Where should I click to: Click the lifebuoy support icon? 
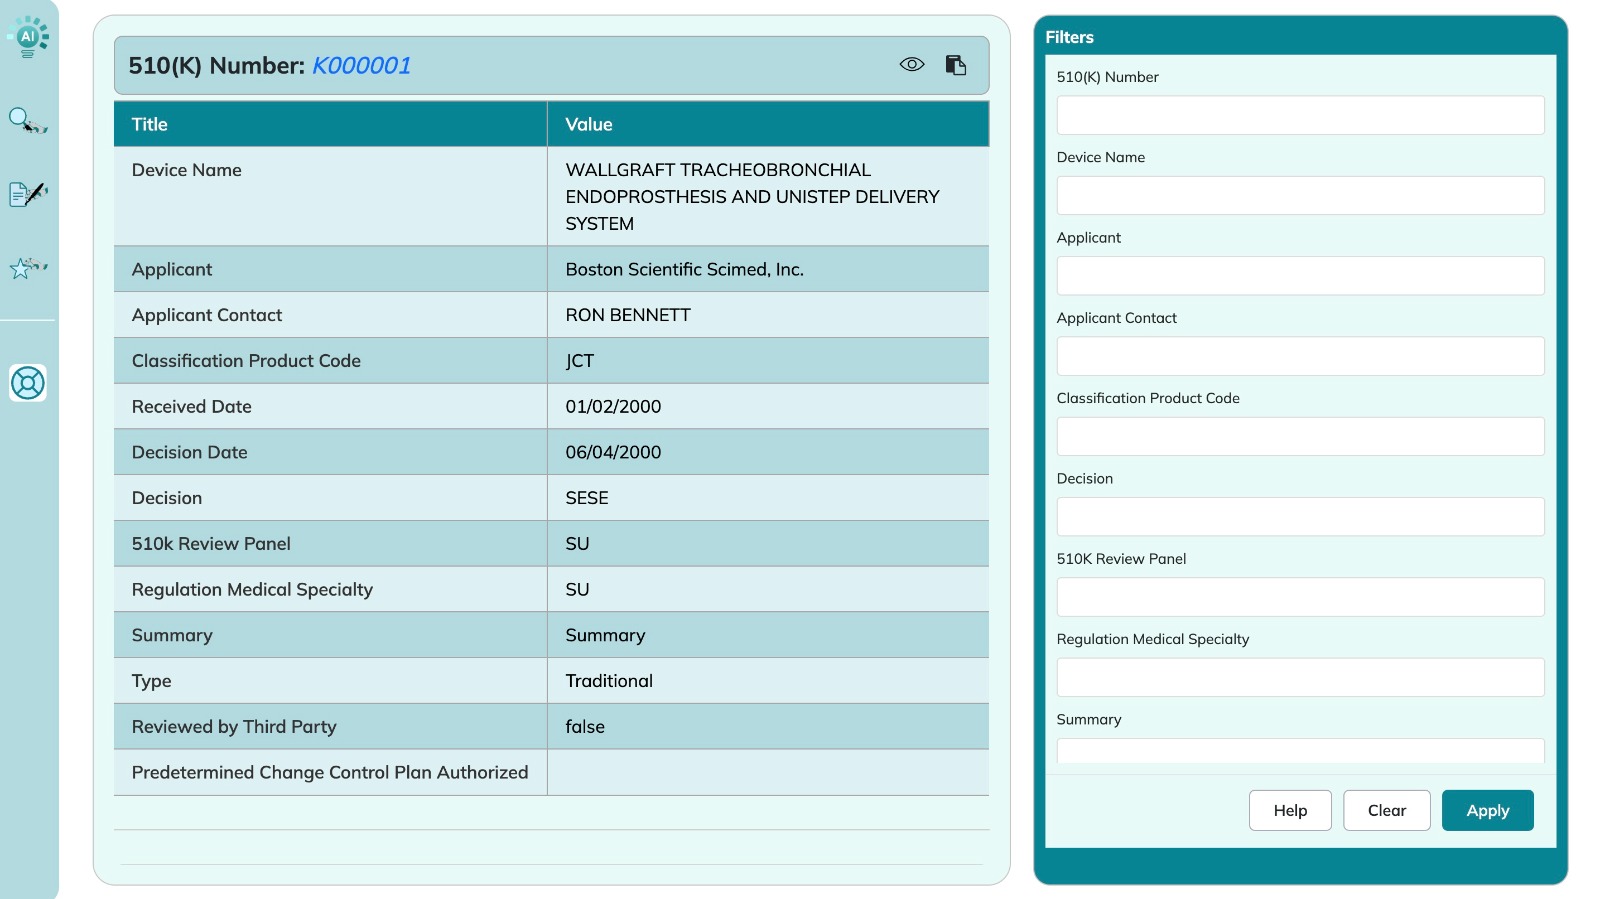pos(28,383)
